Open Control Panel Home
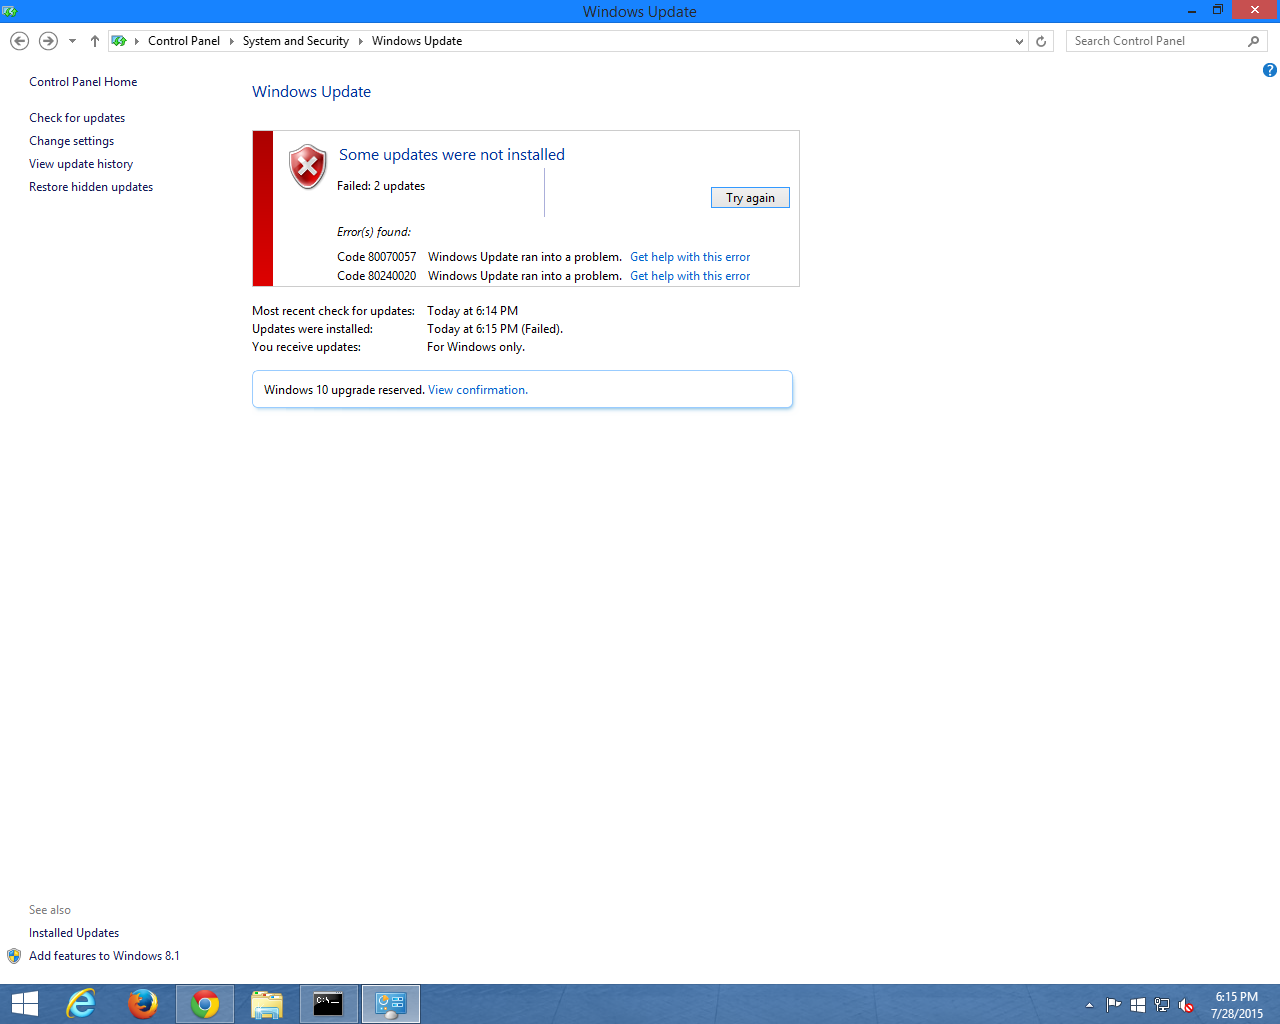 point(83,82)
